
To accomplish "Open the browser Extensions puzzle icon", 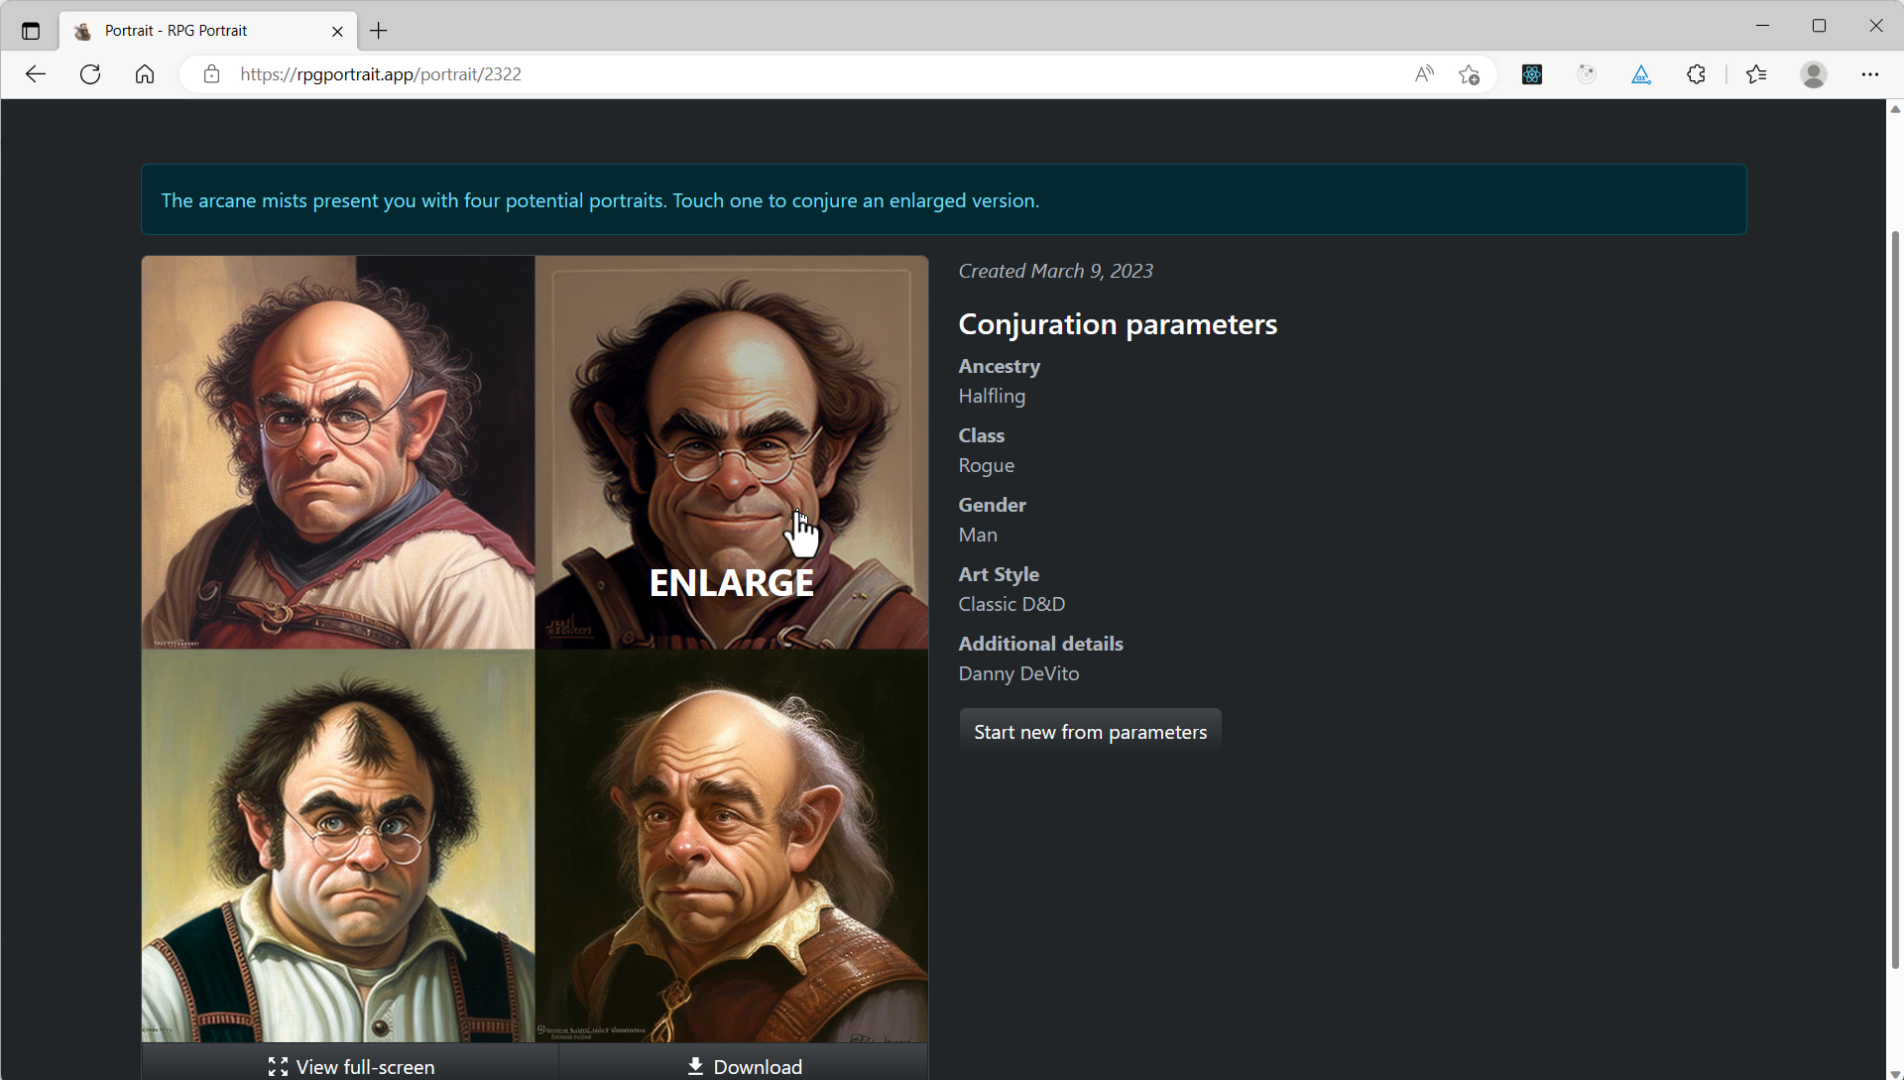I will (x=1696, y=74).
